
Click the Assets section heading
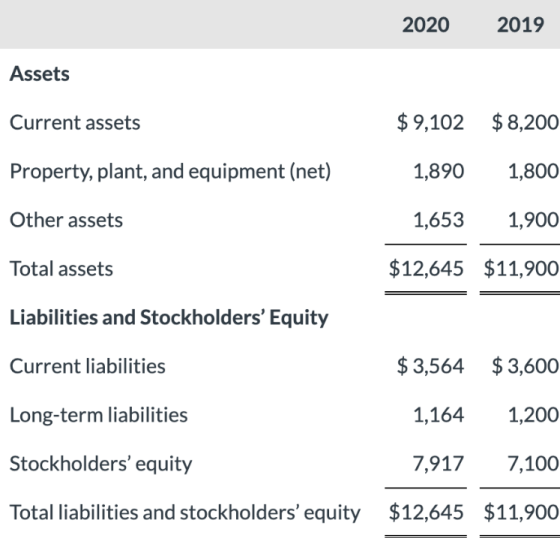(x=40, y=74)
